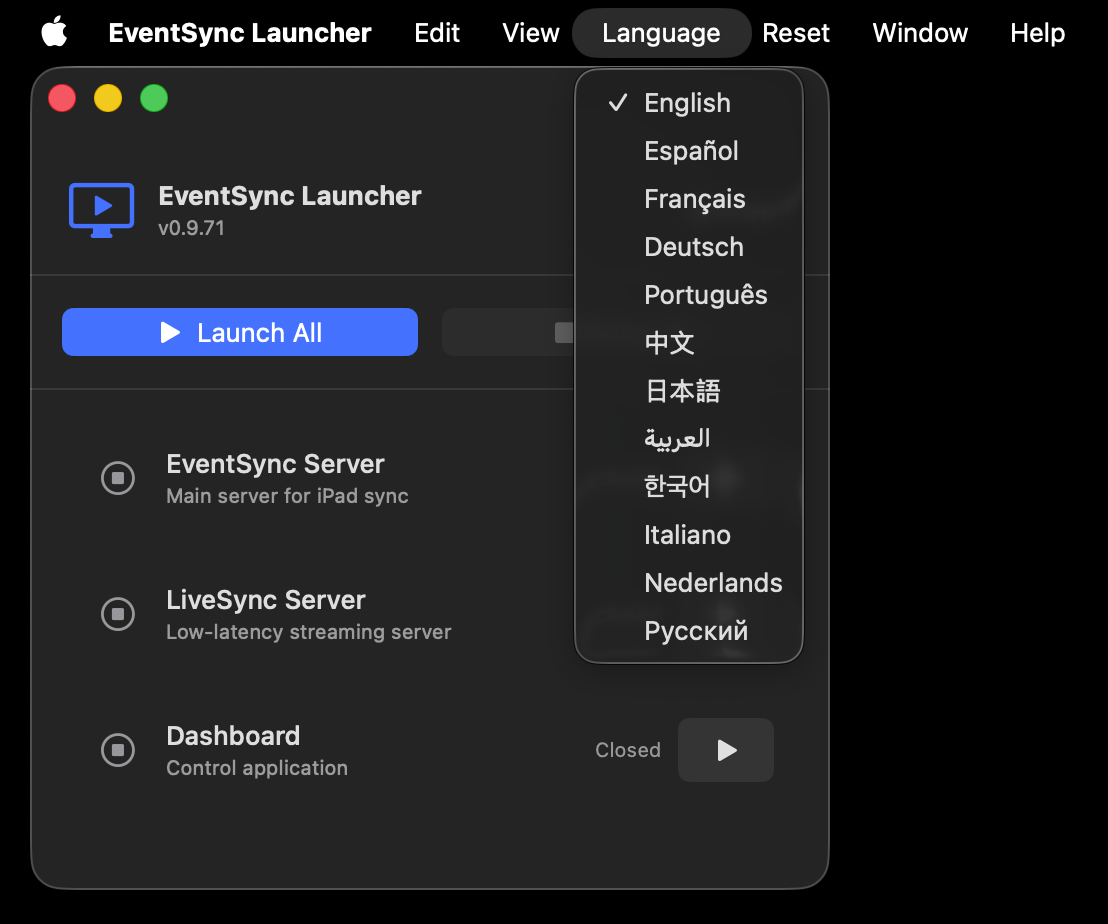Maximize the window with green button
The image size is (1108, 924).
coord(154,98)
